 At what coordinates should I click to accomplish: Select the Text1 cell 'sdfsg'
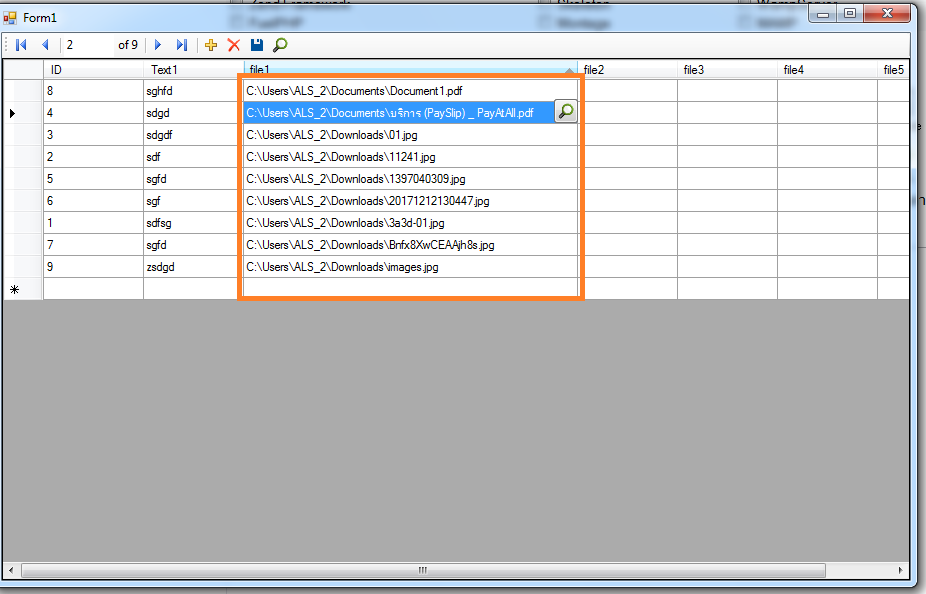point(193,223)
